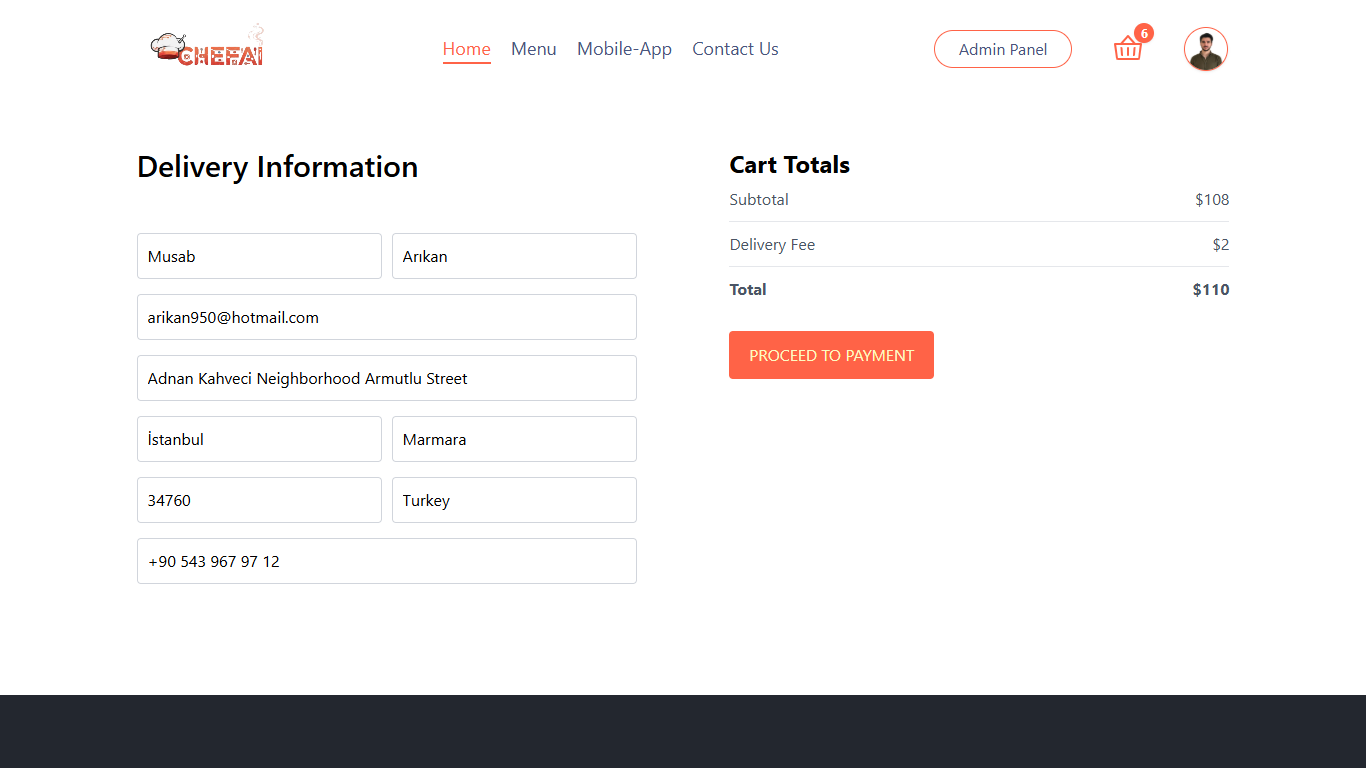Click the $110 total amount
The width and height of the screenshot is (1366, 768).
(x=1210, y=290)
